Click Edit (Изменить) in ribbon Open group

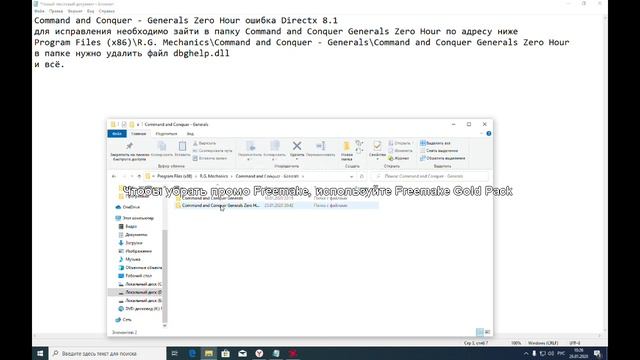coord(400,151)
